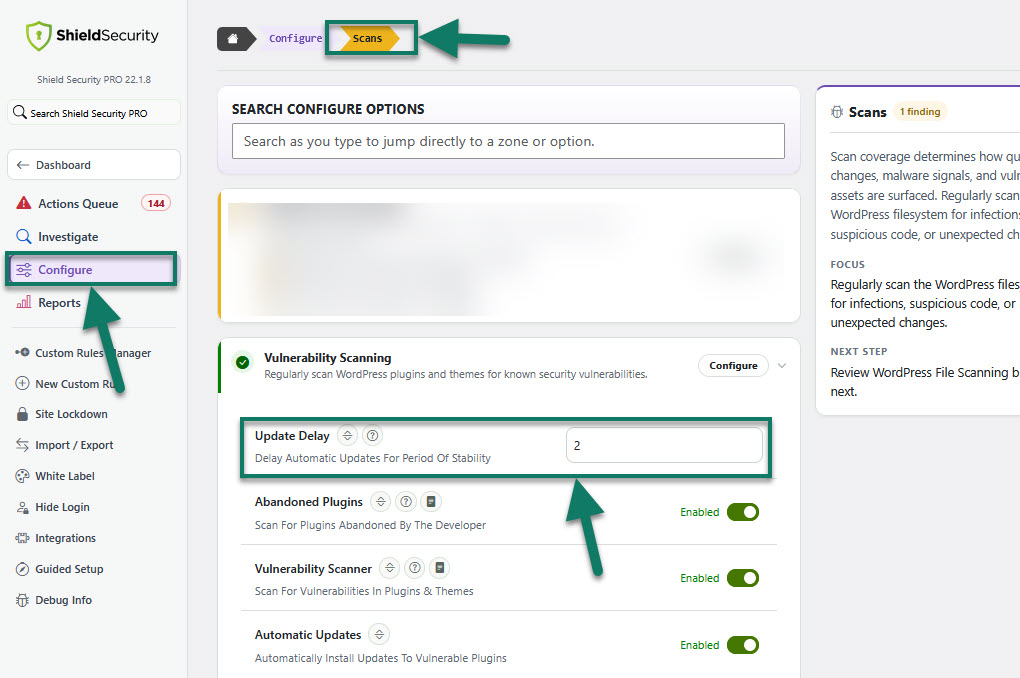Click the Scans breadcrumb
The height and width of the screenshot is (678, 1020).
tap(367, 38)
